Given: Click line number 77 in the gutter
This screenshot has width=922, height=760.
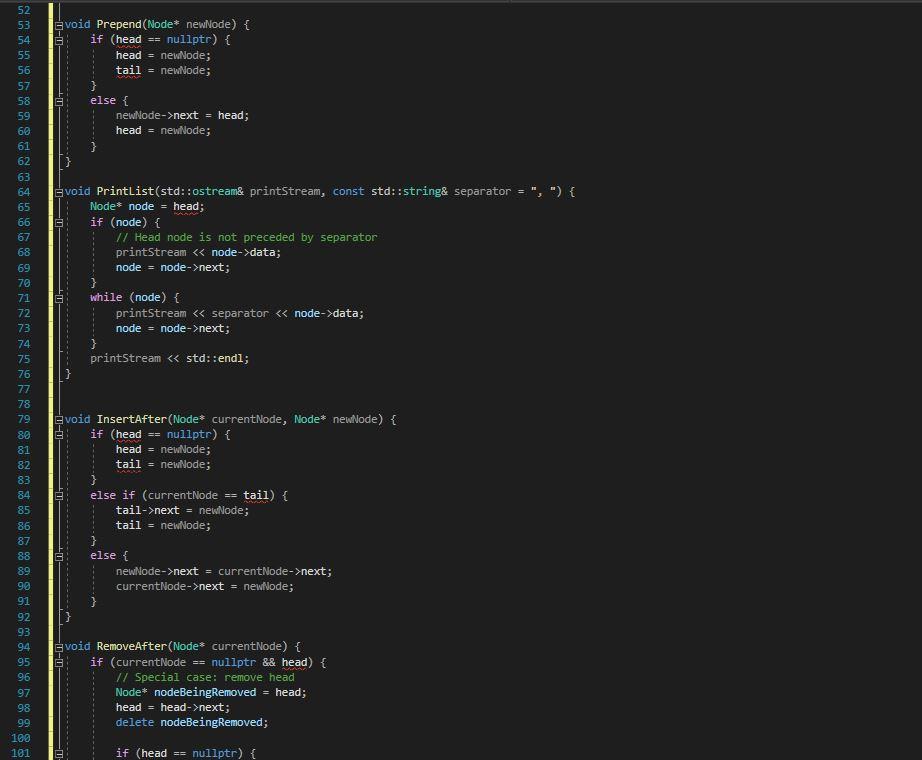Looking at the screenshot, I should pos(24,389).
